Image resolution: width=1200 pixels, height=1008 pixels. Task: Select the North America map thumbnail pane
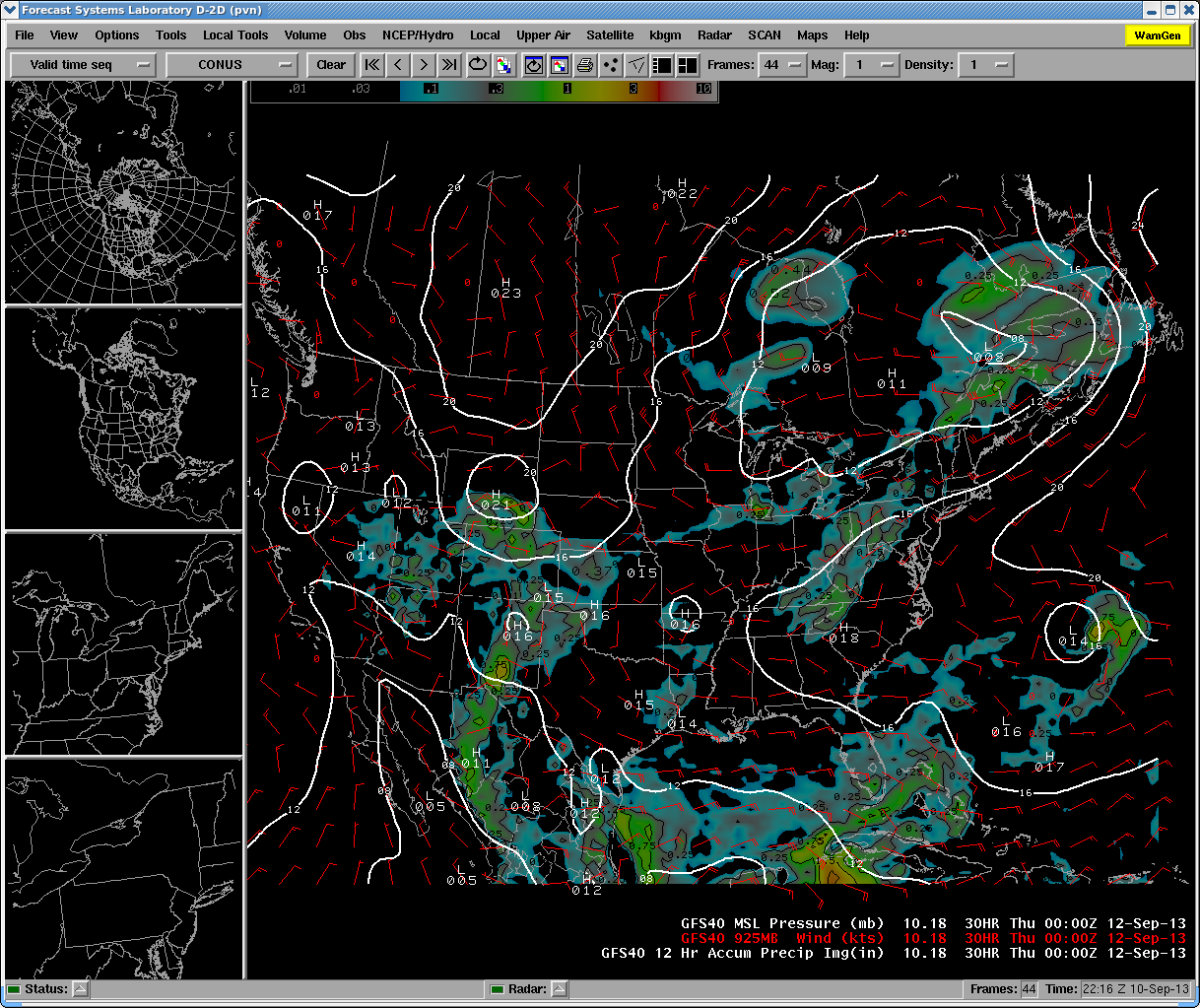coord(124,418)
